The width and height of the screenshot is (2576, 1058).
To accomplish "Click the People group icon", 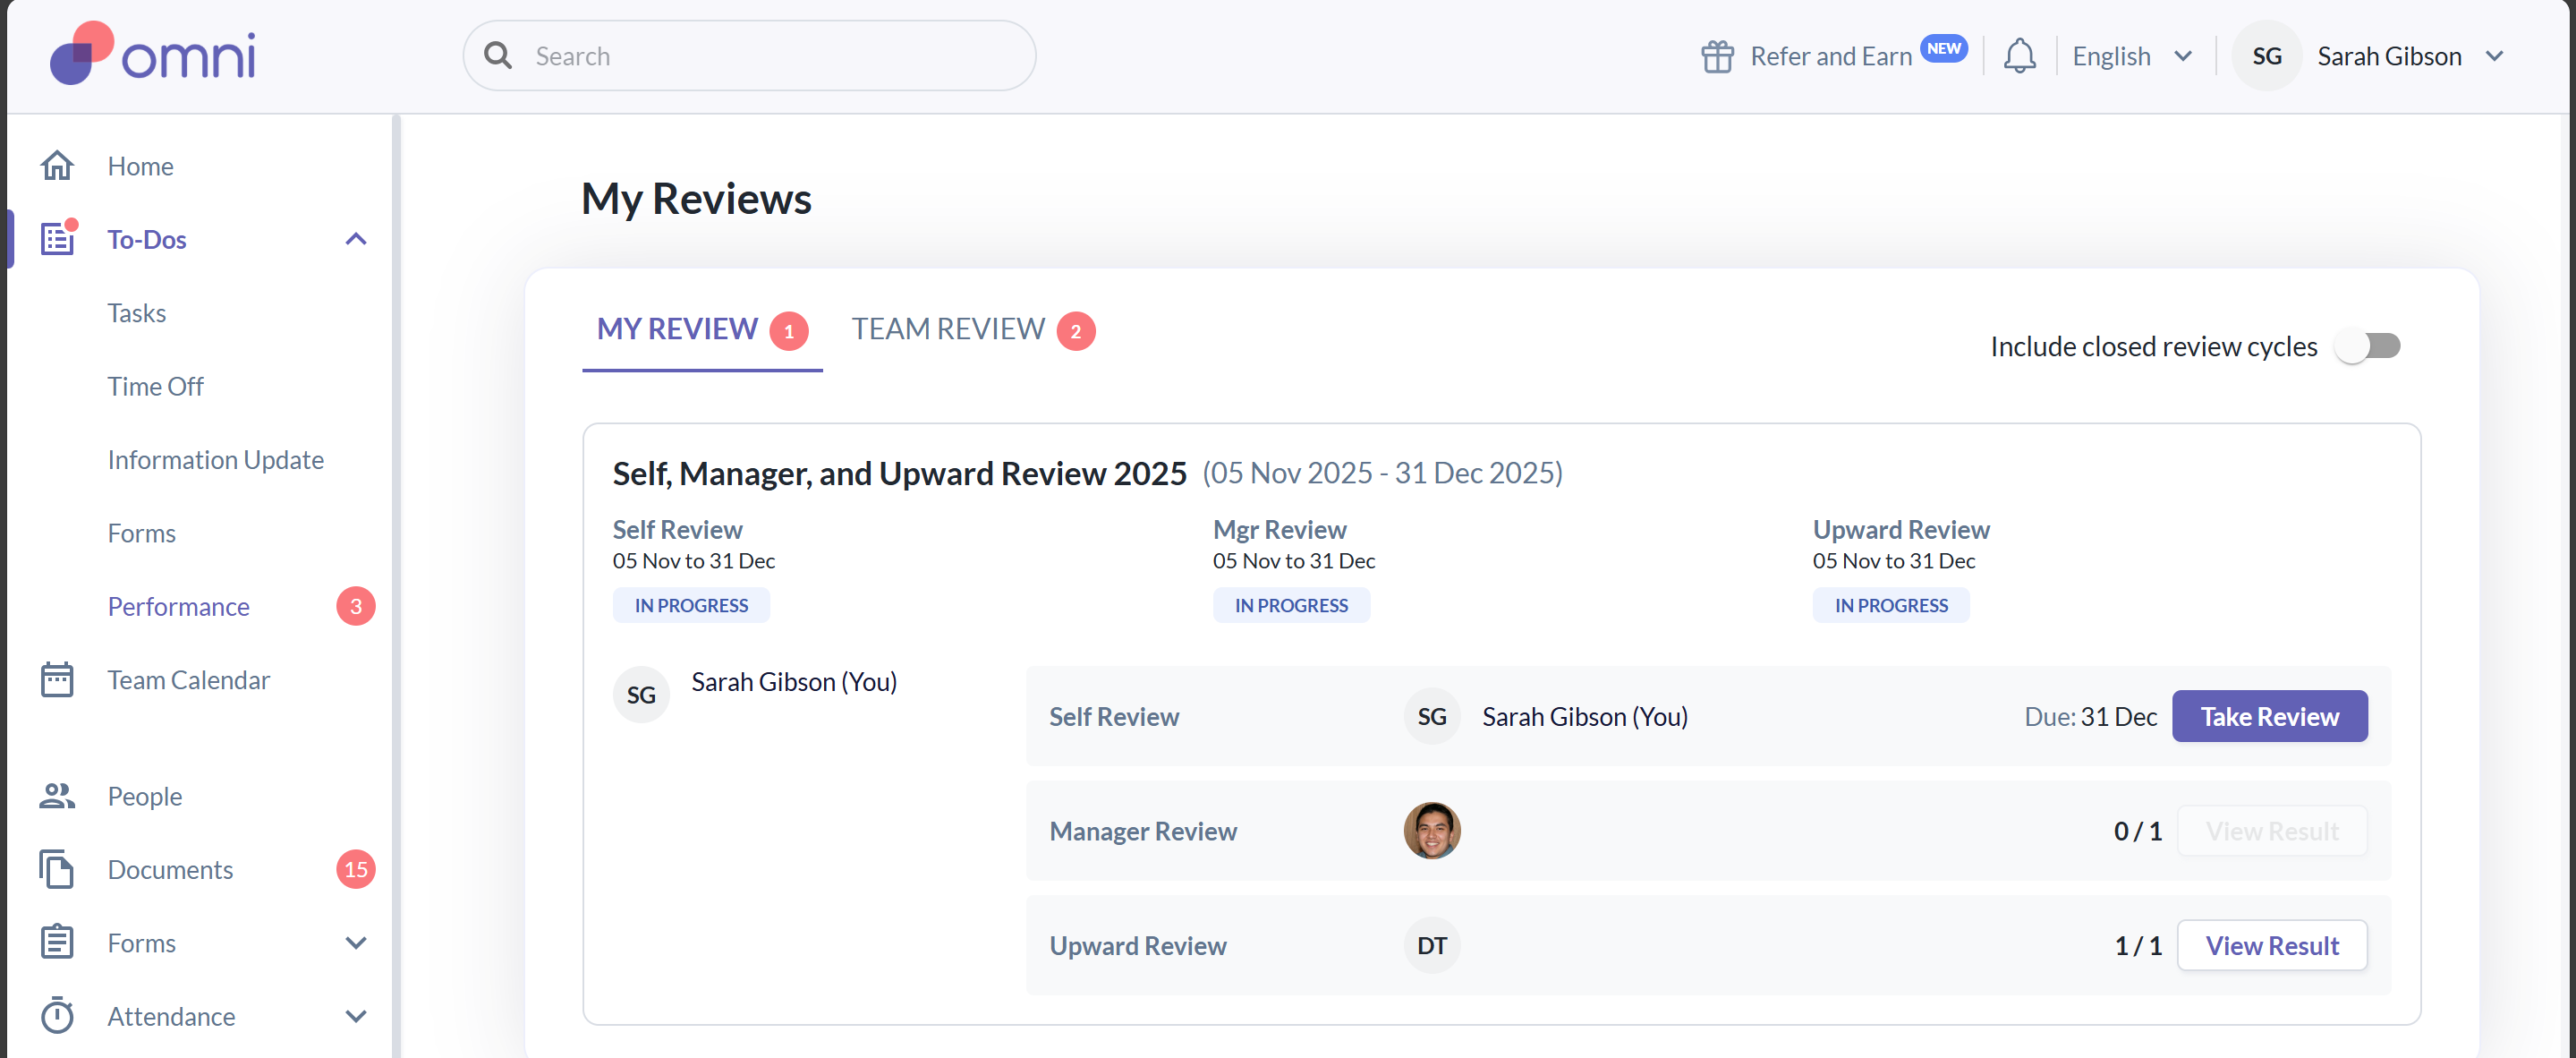I will coord(57,796).
